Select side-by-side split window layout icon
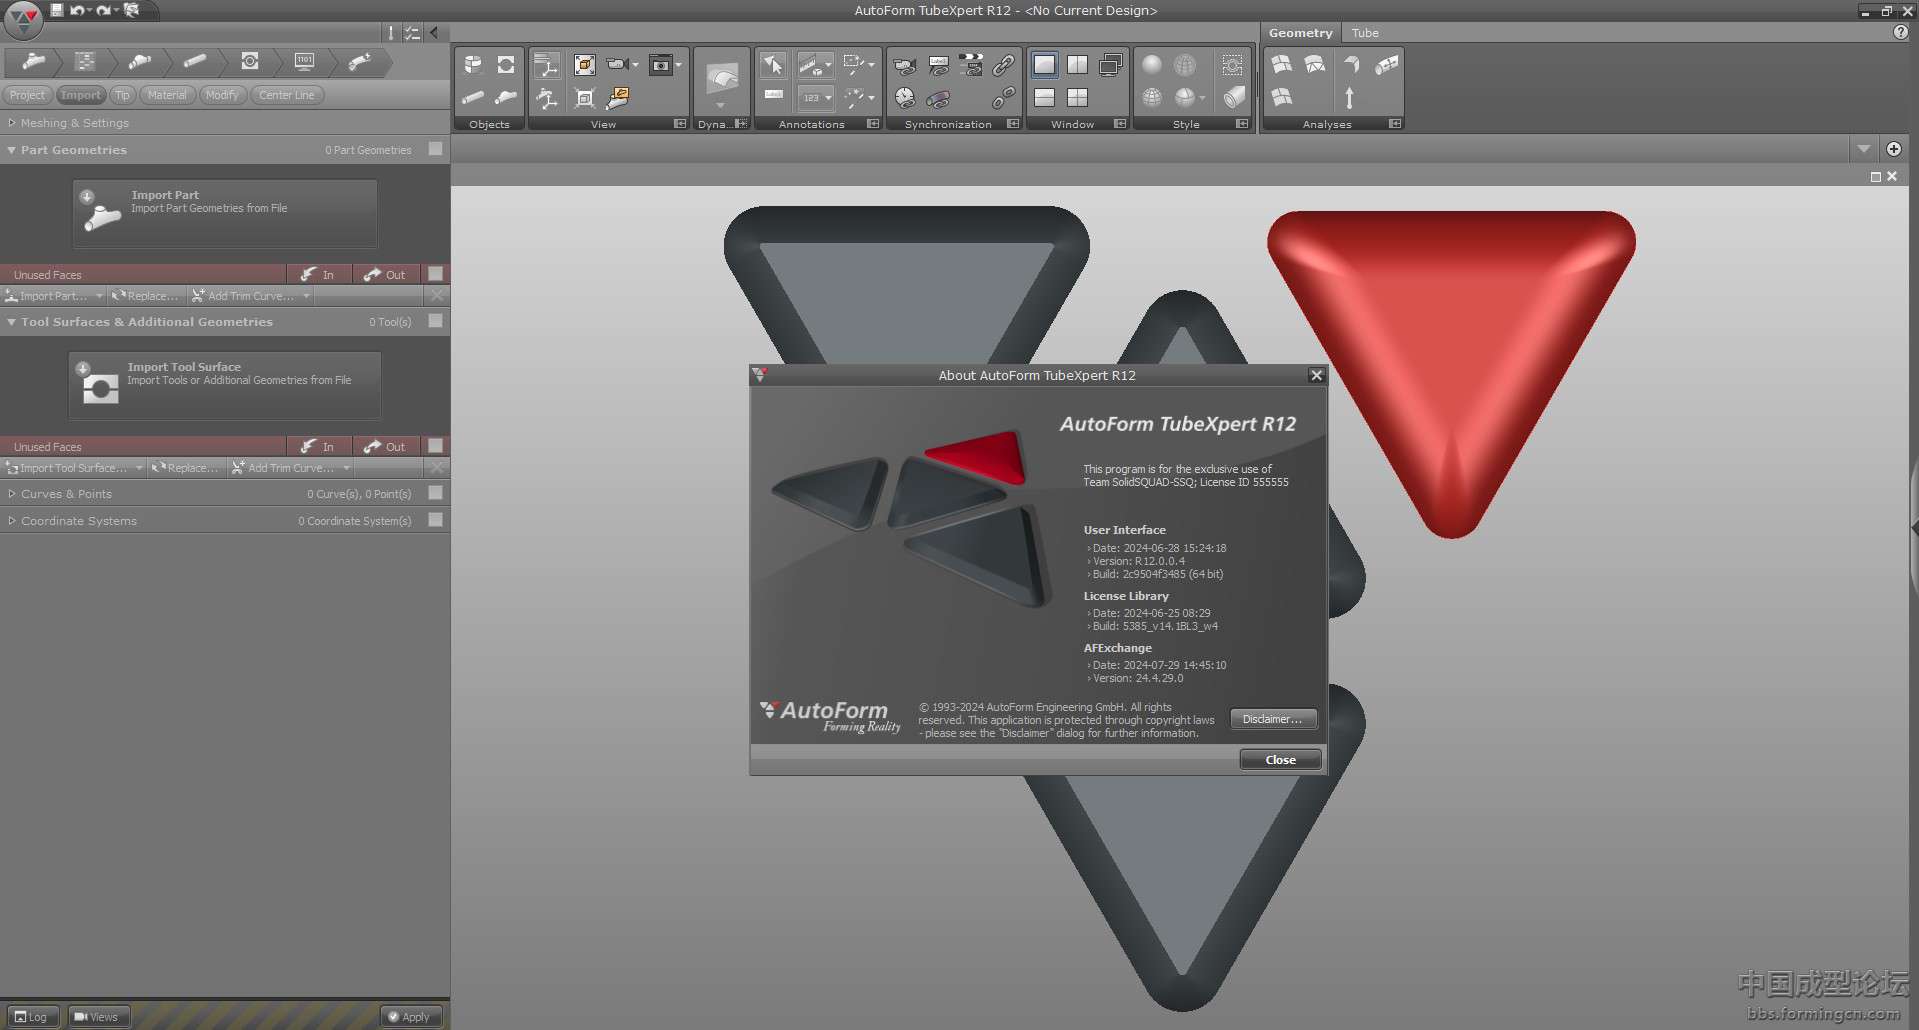Image resolution: width=1919 pixels, height=1030 pixels. coord(1077,65)
